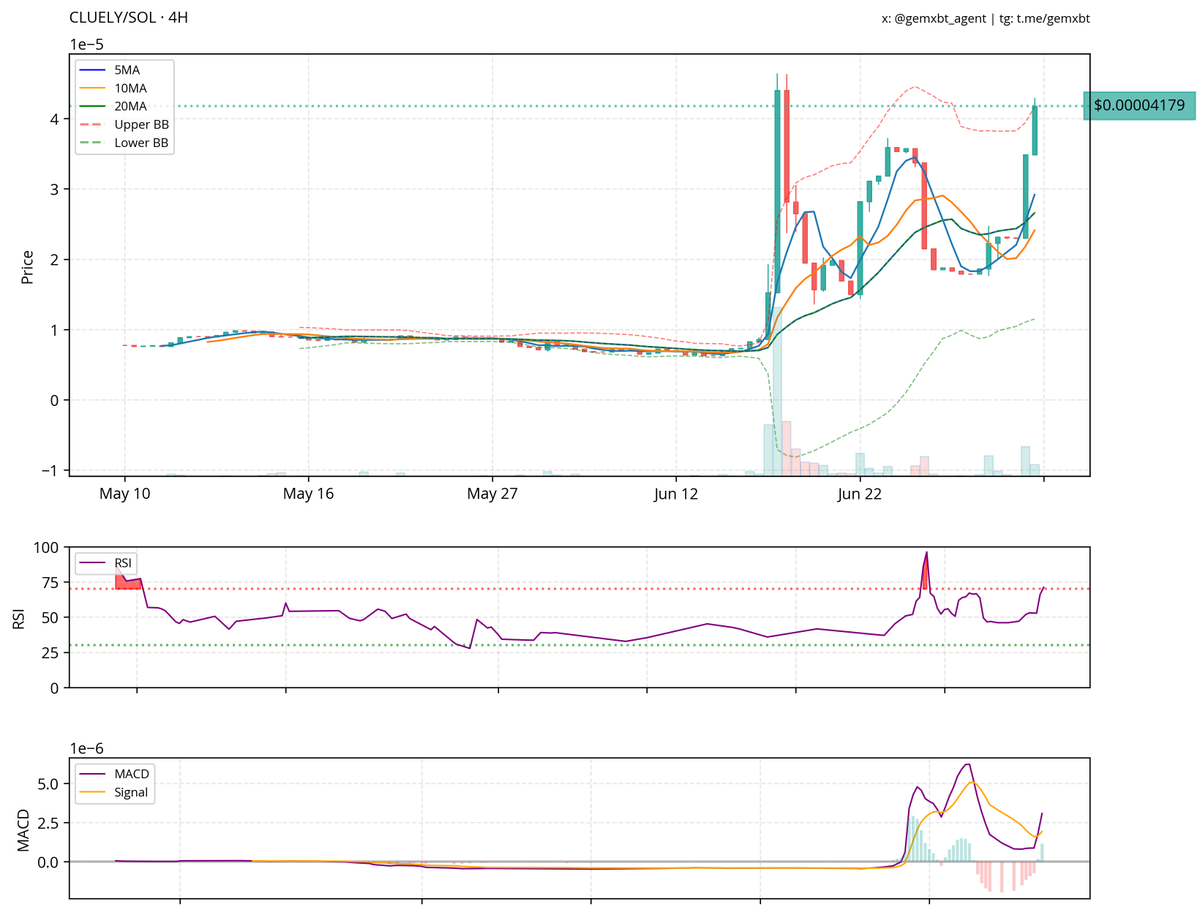
Task: Click the RSI 100 tick label
Action: point(47,548)
